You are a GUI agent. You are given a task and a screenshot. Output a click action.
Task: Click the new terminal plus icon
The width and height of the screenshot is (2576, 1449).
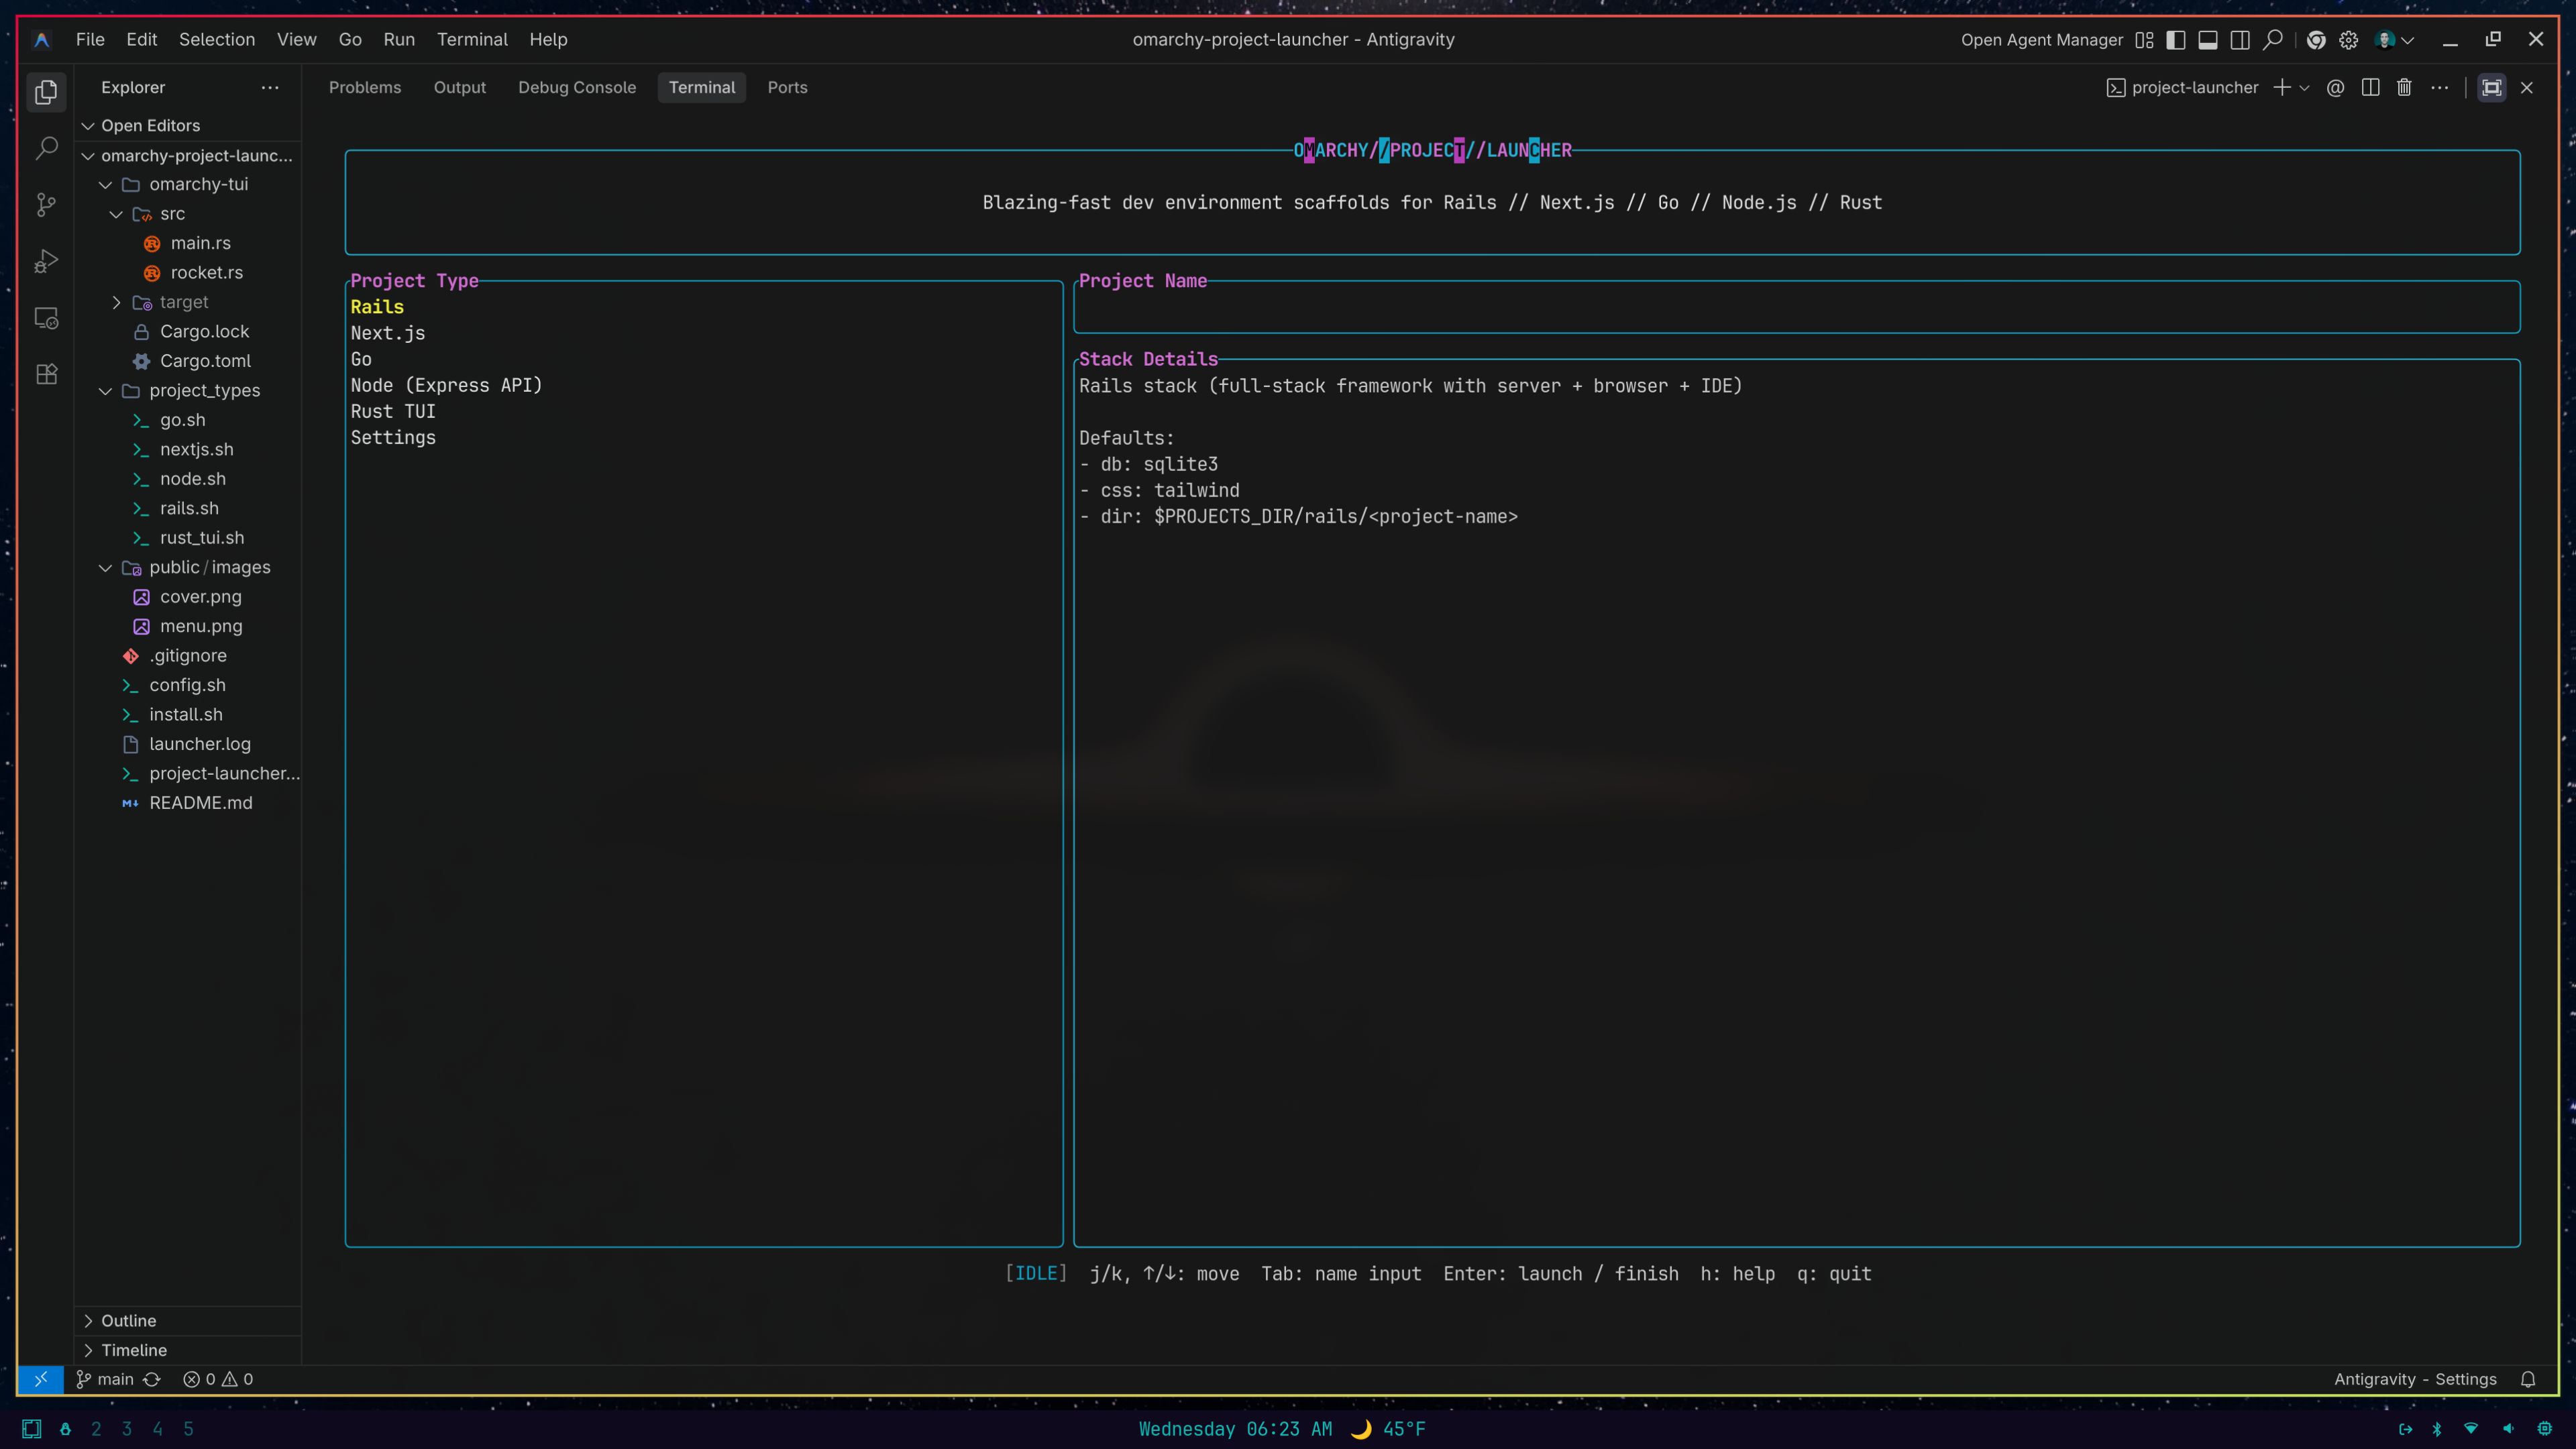tap(2282, 88)
